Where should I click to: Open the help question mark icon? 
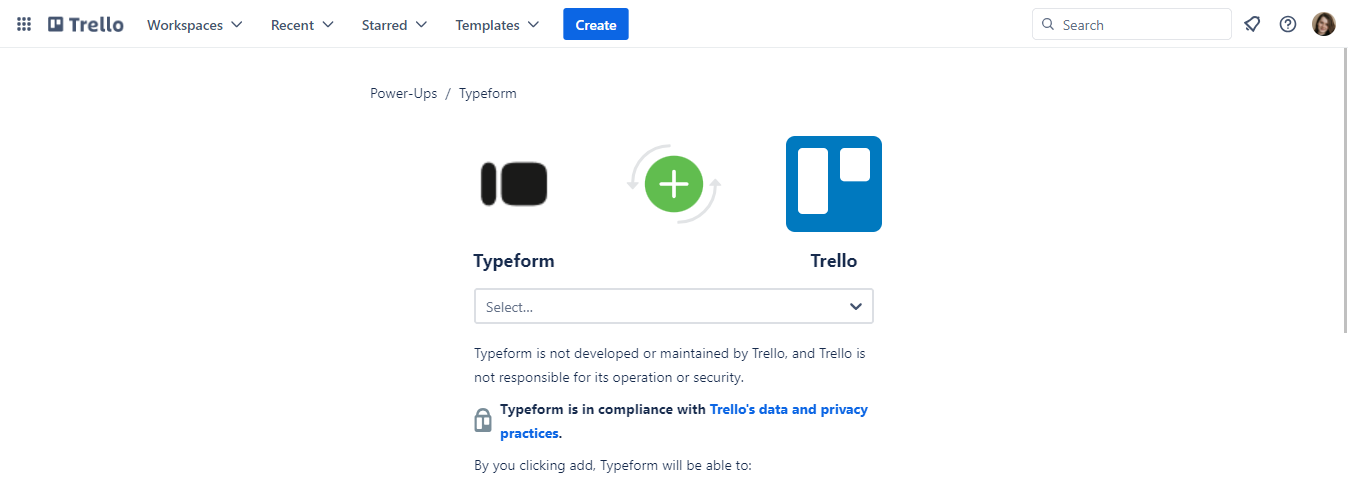click(x=1288, y=25)
